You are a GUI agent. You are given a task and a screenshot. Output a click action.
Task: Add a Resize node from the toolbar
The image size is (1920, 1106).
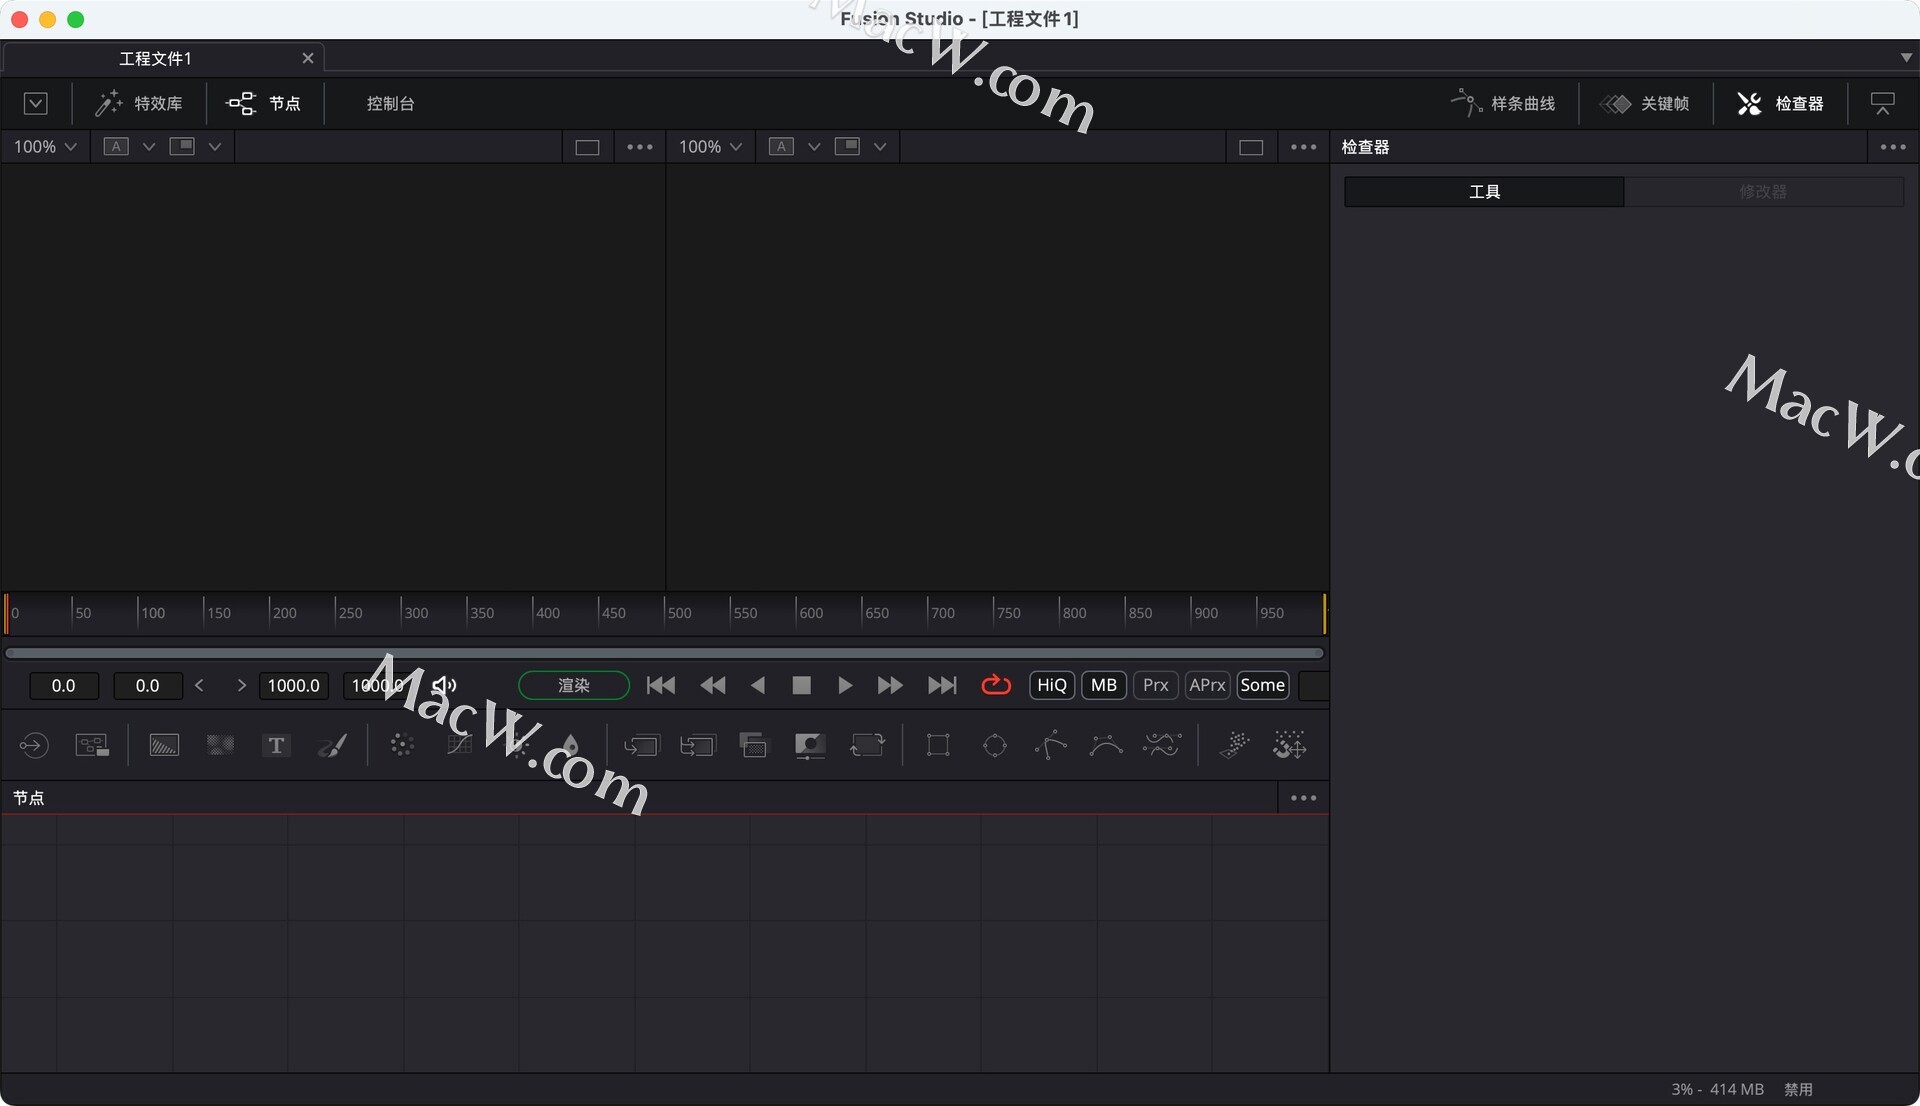tap(810, 745)
